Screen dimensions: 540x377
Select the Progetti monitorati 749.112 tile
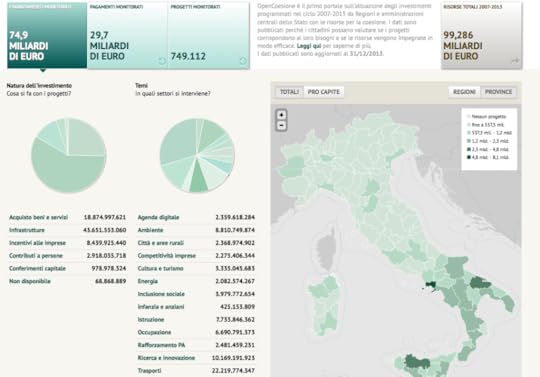pos(209,35)
